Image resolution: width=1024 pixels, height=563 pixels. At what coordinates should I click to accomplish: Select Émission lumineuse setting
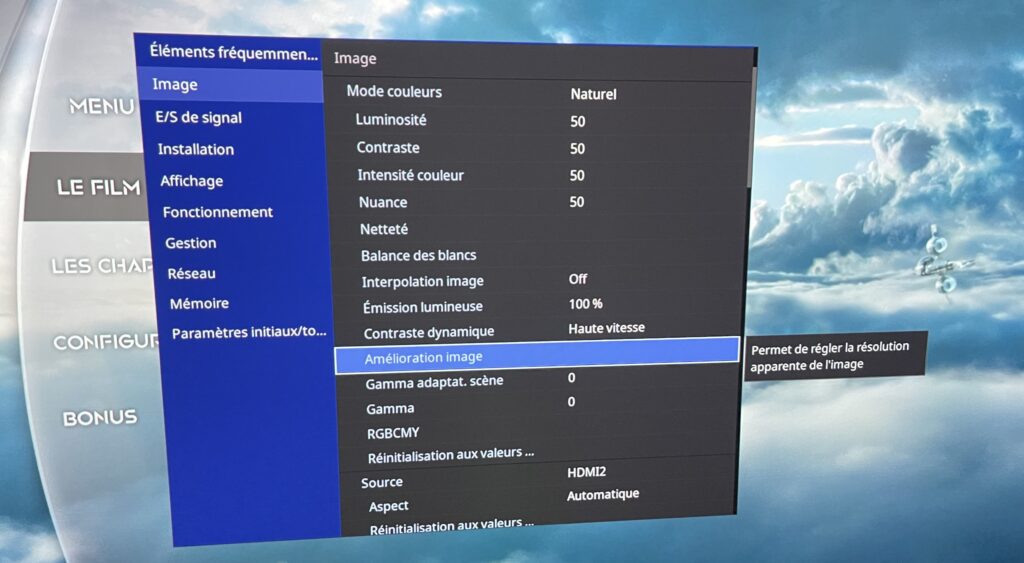(x=423, y=307)
